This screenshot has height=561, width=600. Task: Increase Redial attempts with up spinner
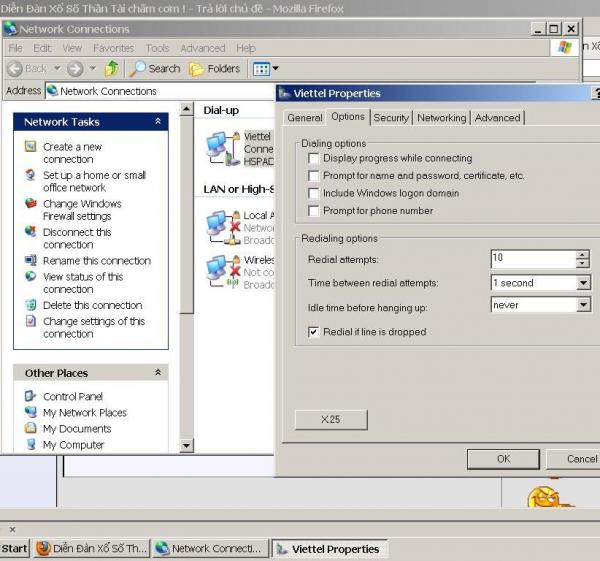(x=582, y=255)
